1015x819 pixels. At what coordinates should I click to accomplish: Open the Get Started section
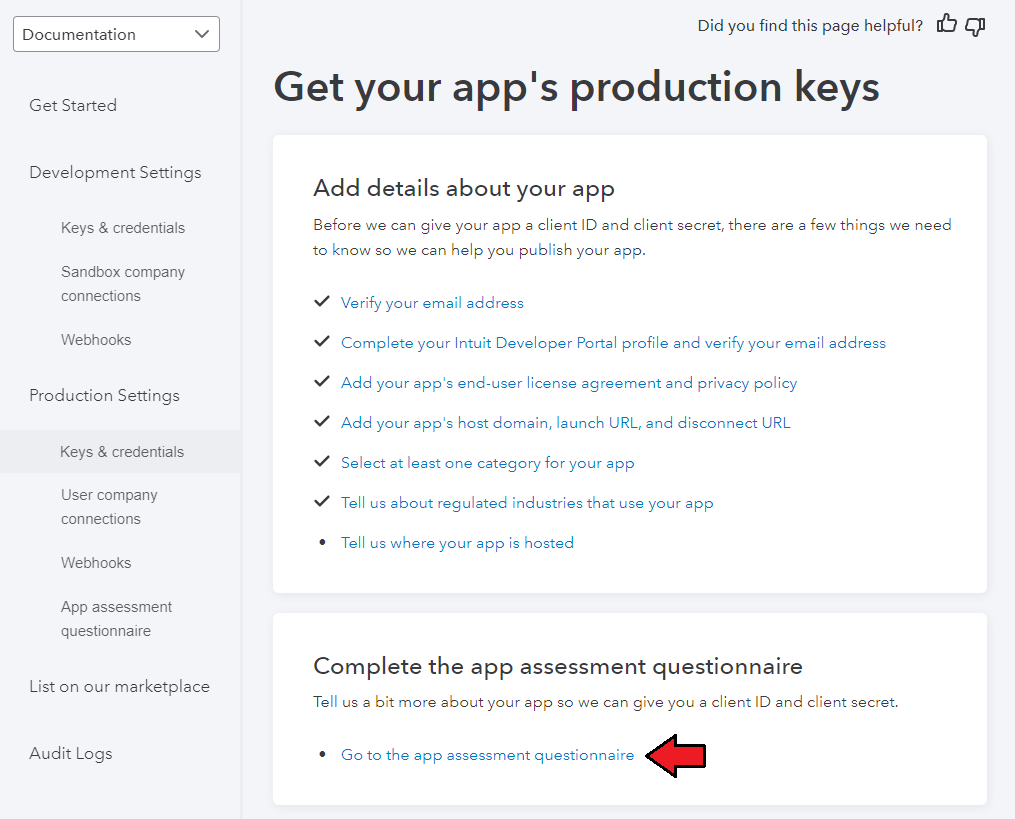coord(73,105)
